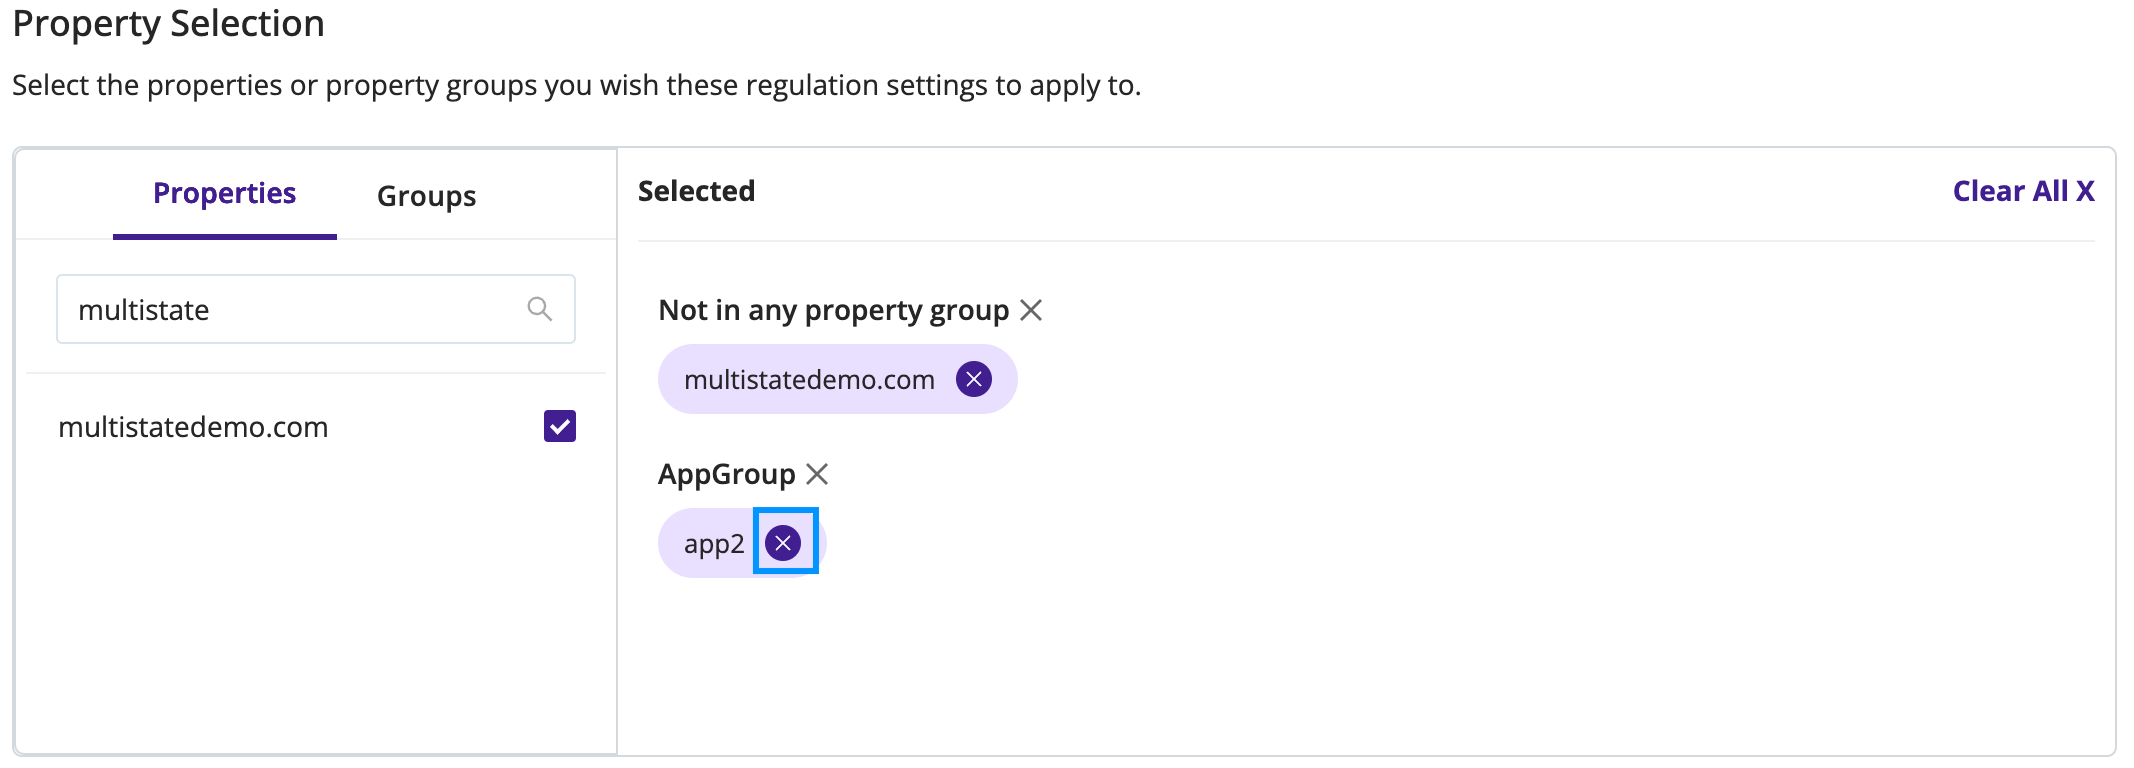Open the Groups tab
Viewport: 2134px width, 768px height.
tap(427, 196)
